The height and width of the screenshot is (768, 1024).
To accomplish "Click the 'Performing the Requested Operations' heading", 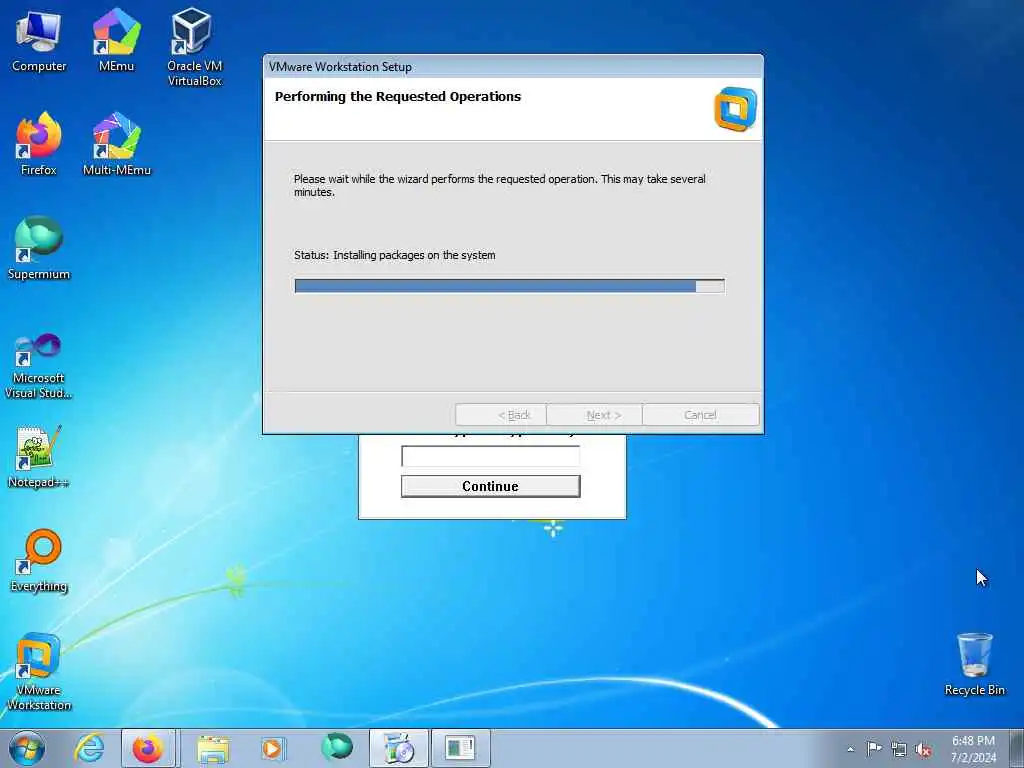I will 398,97.
